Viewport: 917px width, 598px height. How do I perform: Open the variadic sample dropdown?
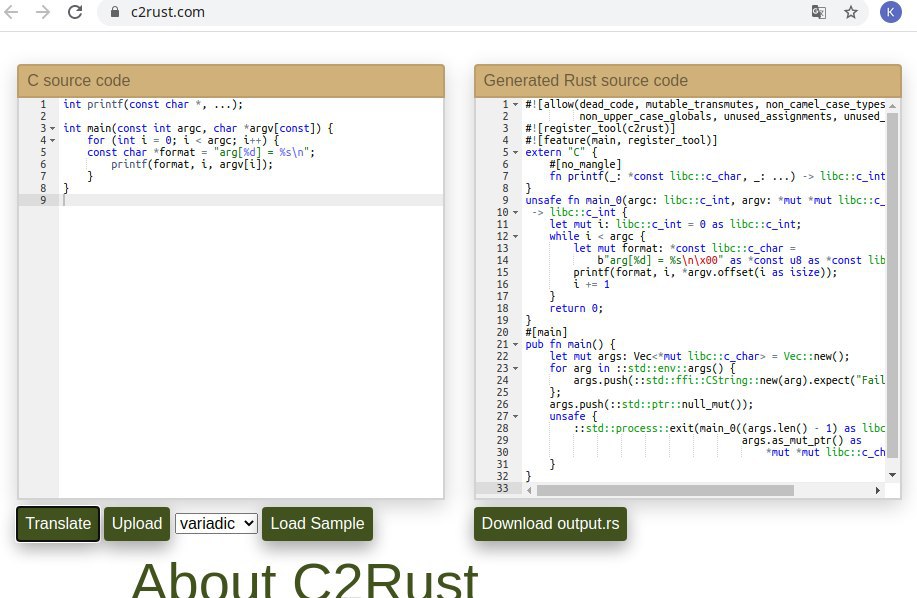coord(216,523)
